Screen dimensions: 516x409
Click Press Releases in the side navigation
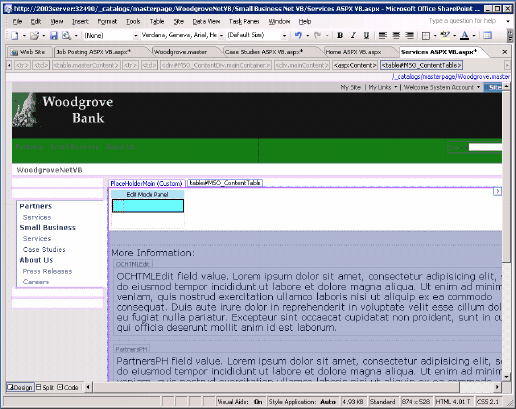click(x=47, y=271)
